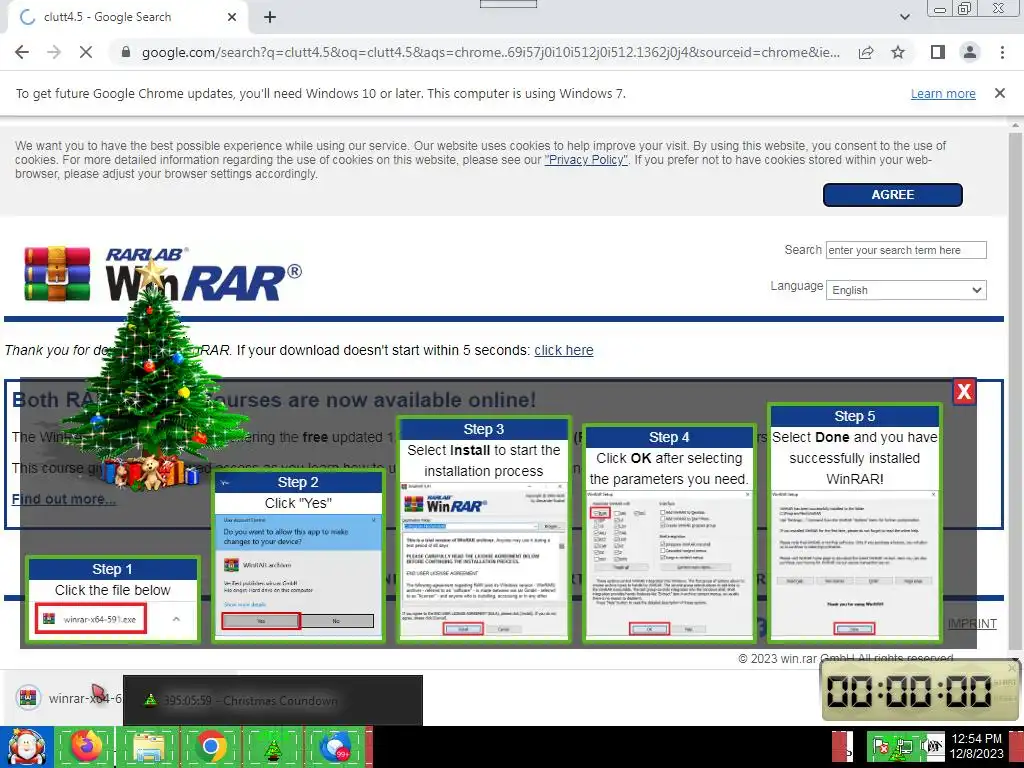Stop loading the current page

point(86,52)
